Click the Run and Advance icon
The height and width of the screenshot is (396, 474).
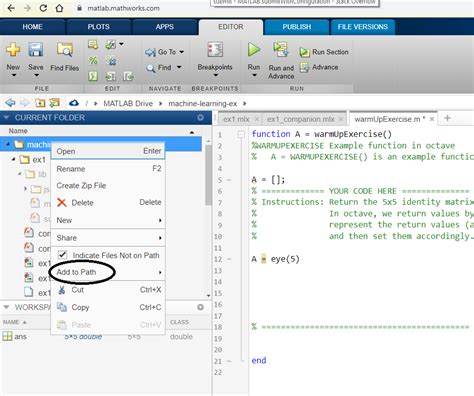[x=281, y=49]
